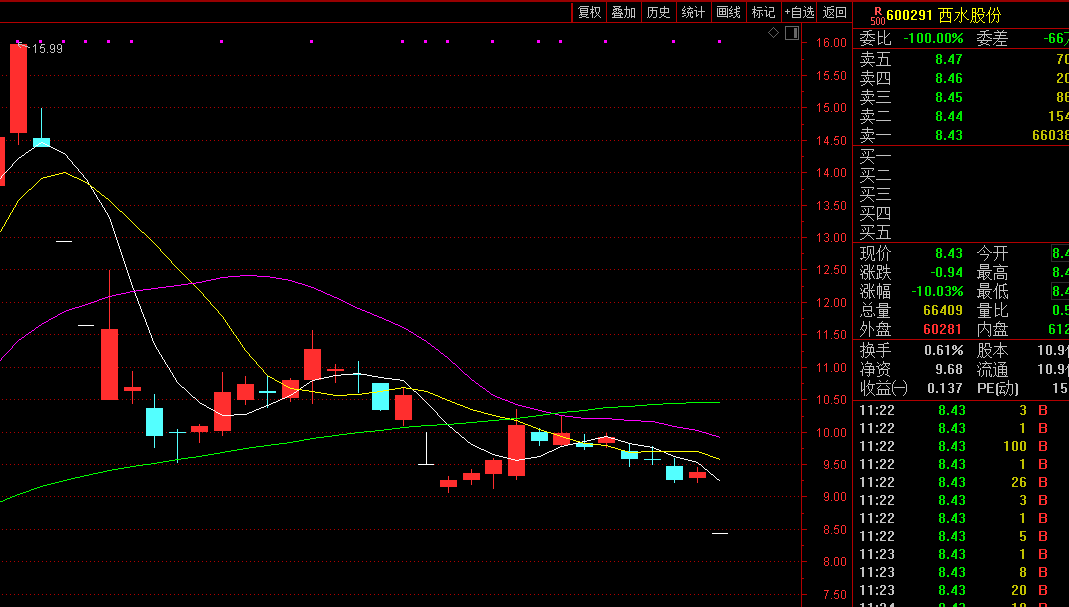
Task: Click the 卖五 price 8.47 row
Action: [x=948, y=60]
